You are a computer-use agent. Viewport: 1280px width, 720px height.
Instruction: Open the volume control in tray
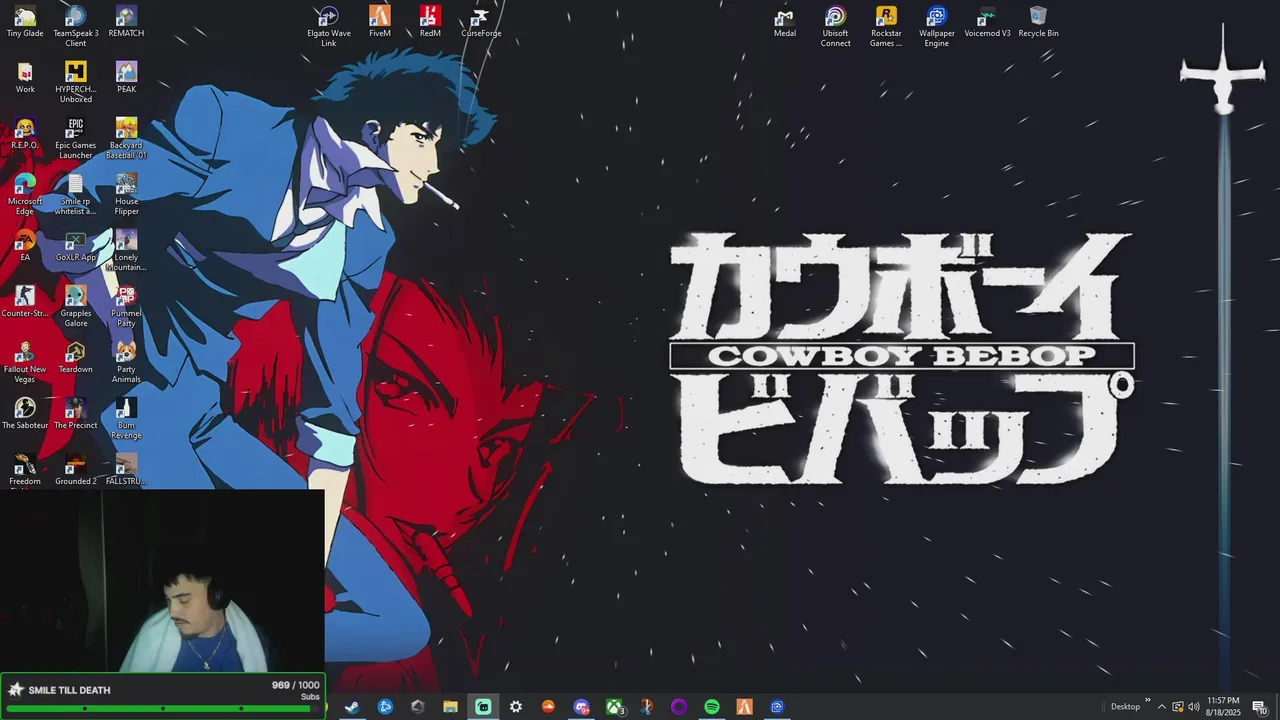tap(1193, 707)
